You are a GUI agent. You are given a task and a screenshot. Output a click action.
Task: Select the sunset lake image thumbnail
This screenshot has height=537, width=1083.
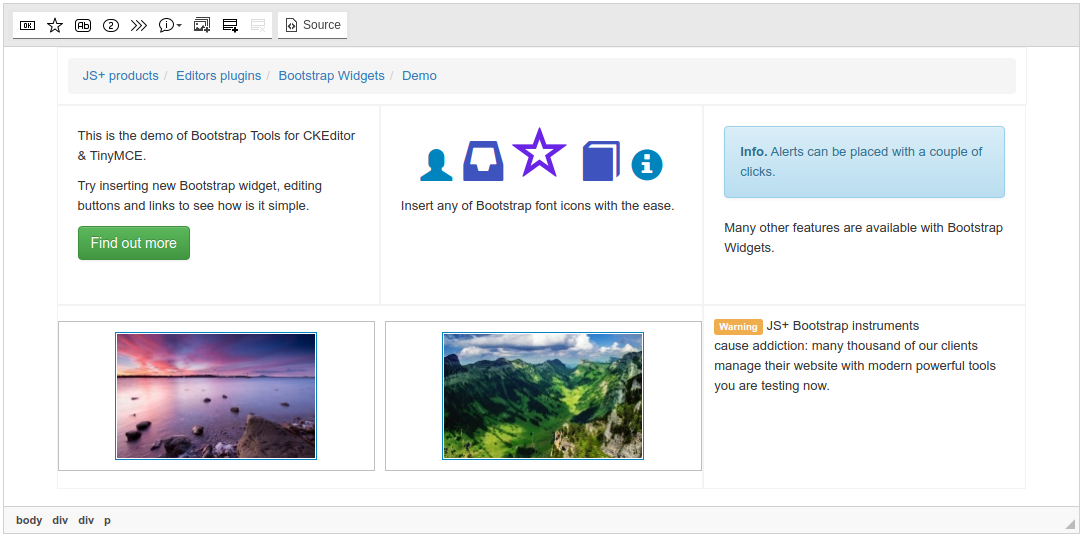pyautogui.click(x=216, y=396)
